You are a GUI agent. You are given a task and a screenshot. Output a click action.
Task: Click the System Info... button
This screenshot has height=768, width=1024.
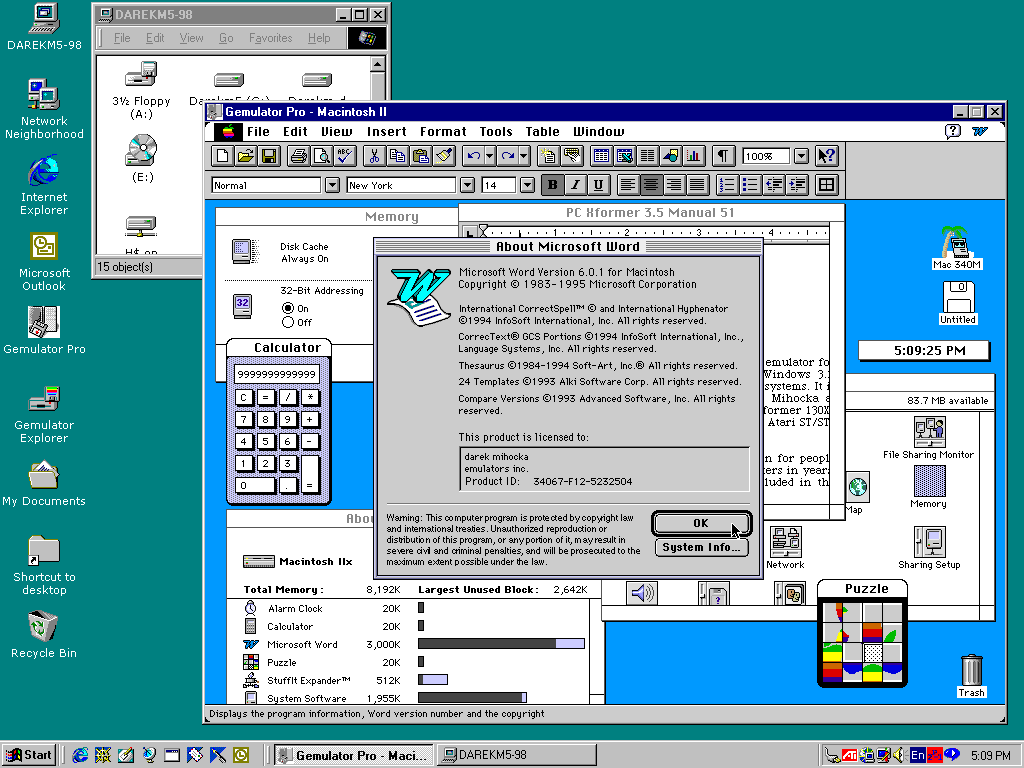click(x=701, y=547)
